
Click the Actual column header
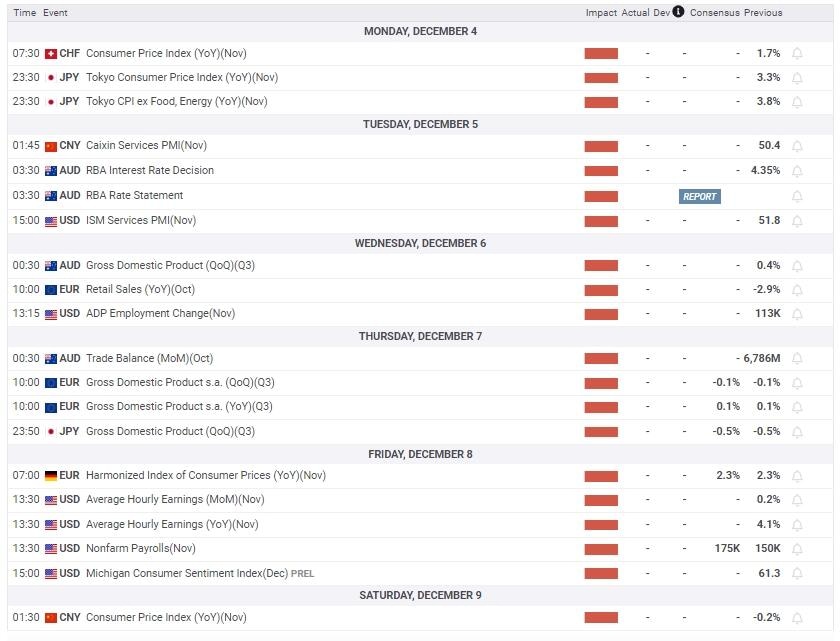click(x=635, y=12)
